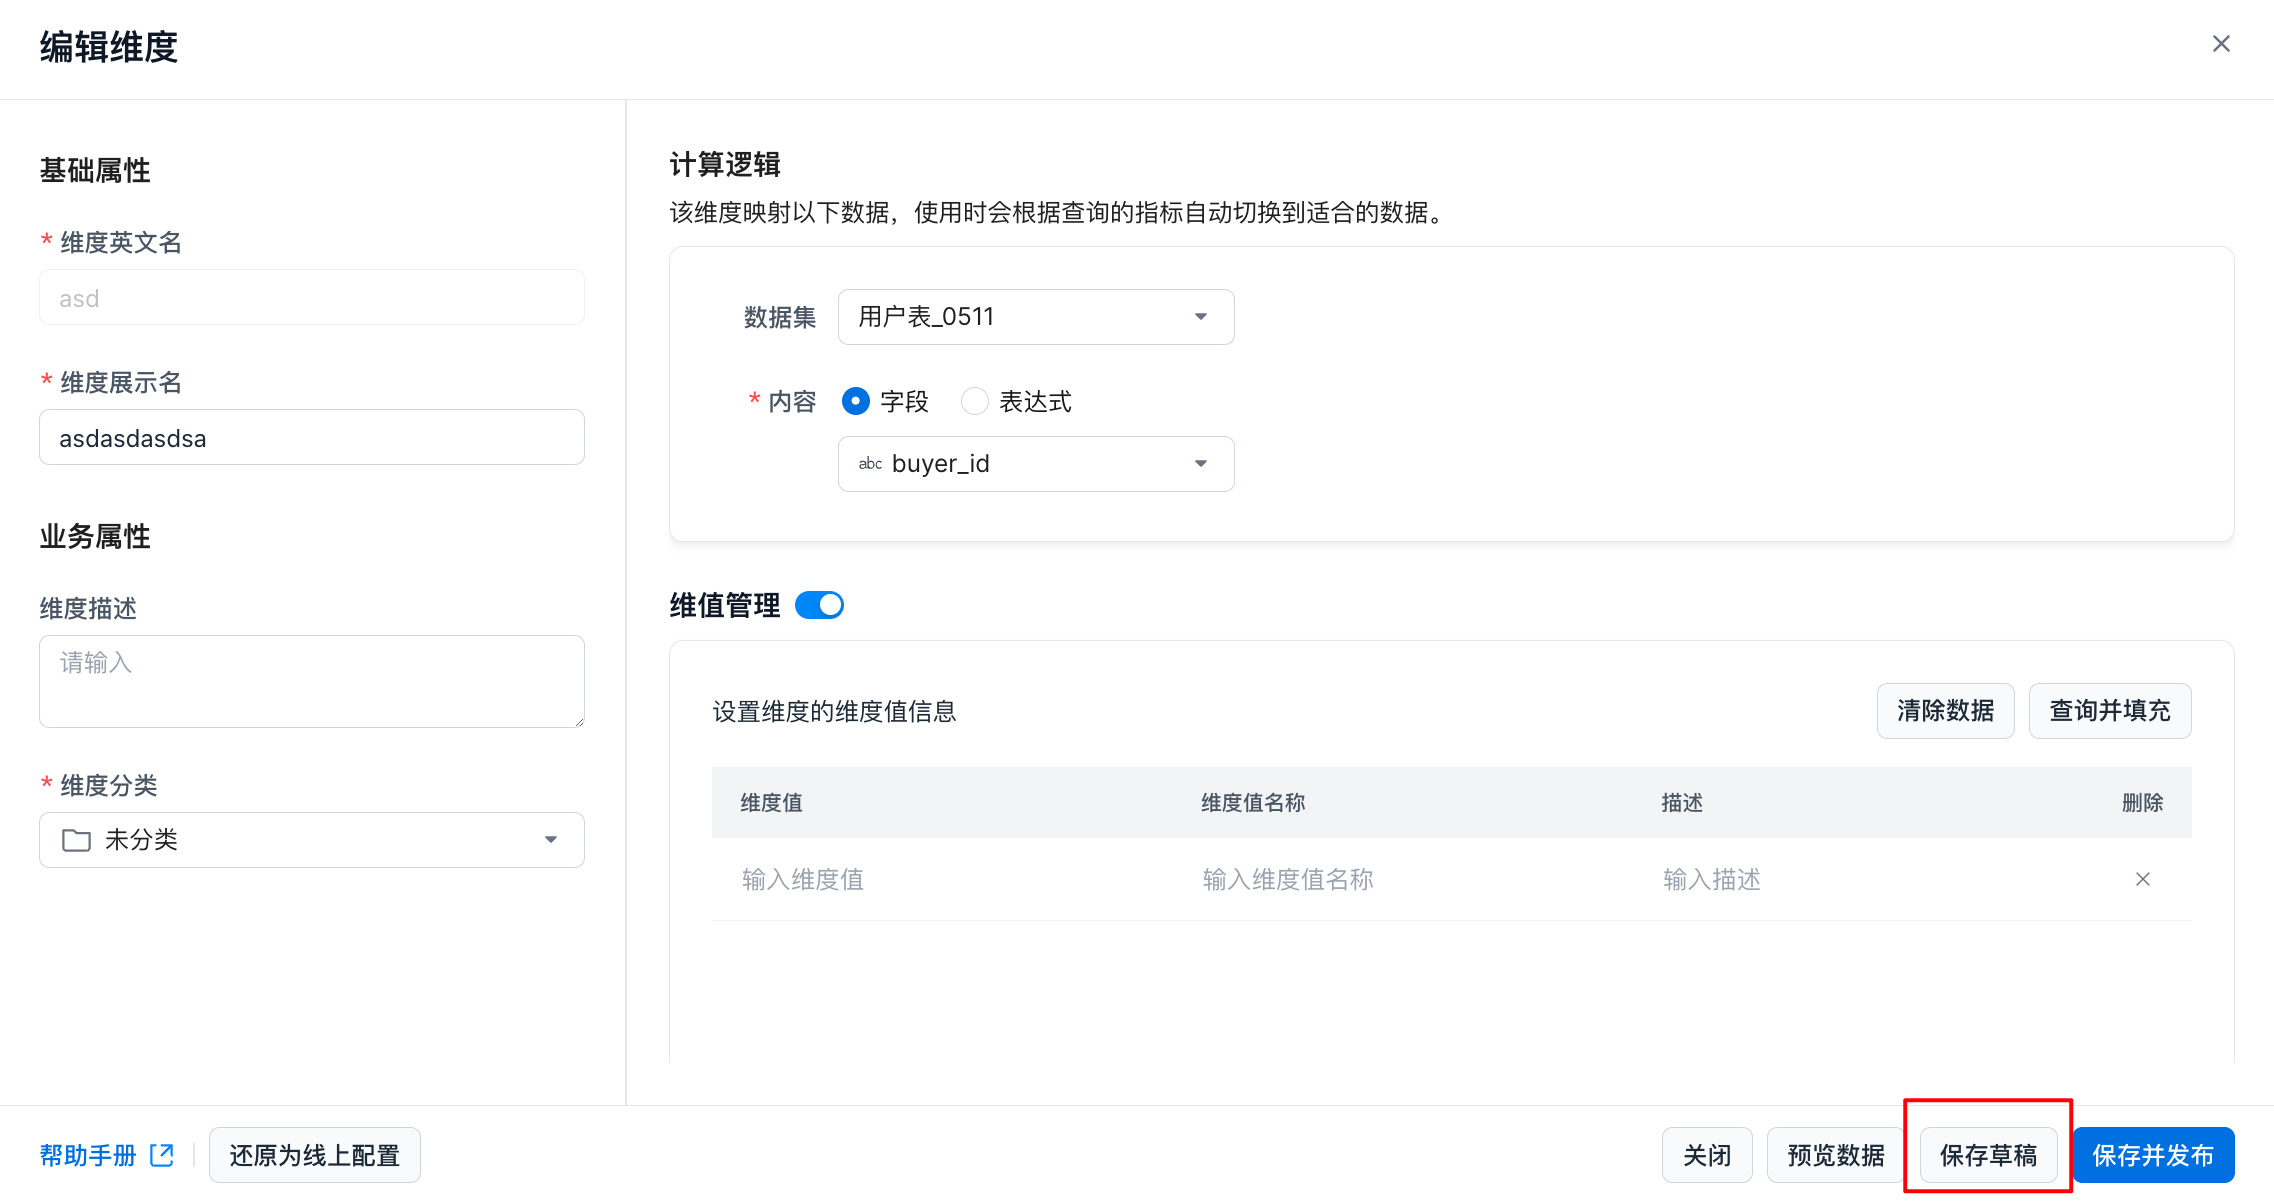Click the external link icon beside 帮助手册

coord(162,1155)
